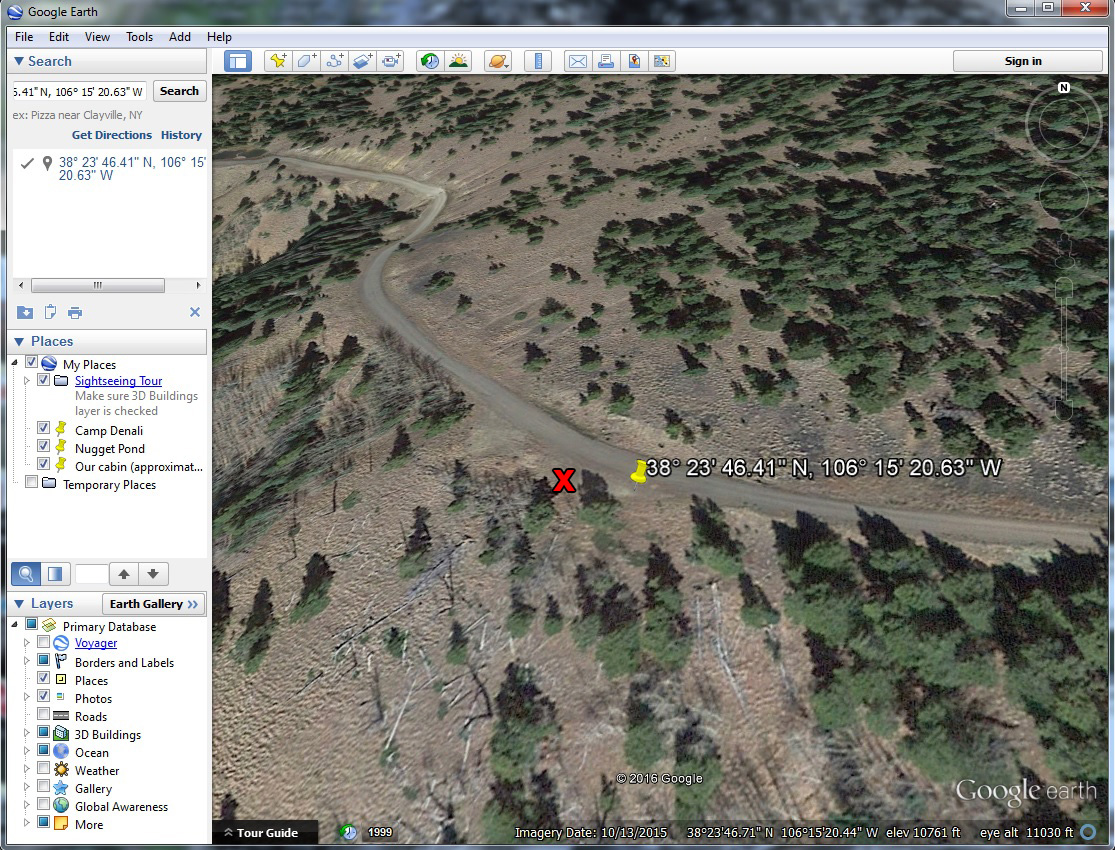
Task: Toggle the sidebar visibility button
Action: tap(238, 61)
